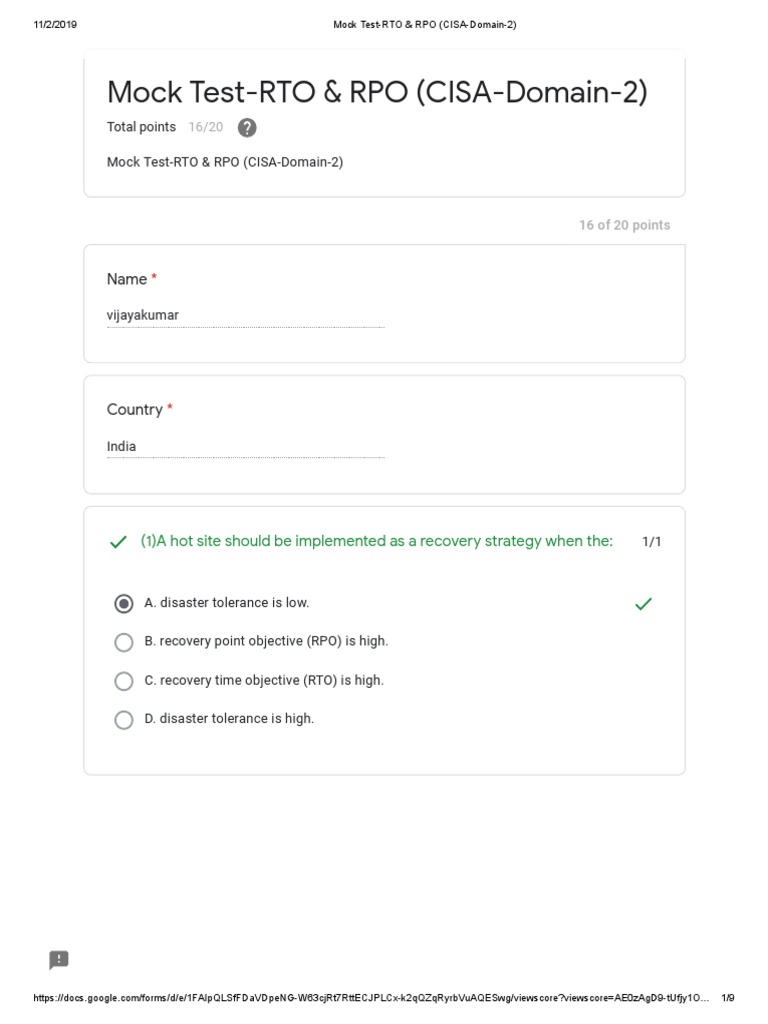This screenshot has height=1024, width=768.
Task: Click green check mark before question 1
Action: 118,542
